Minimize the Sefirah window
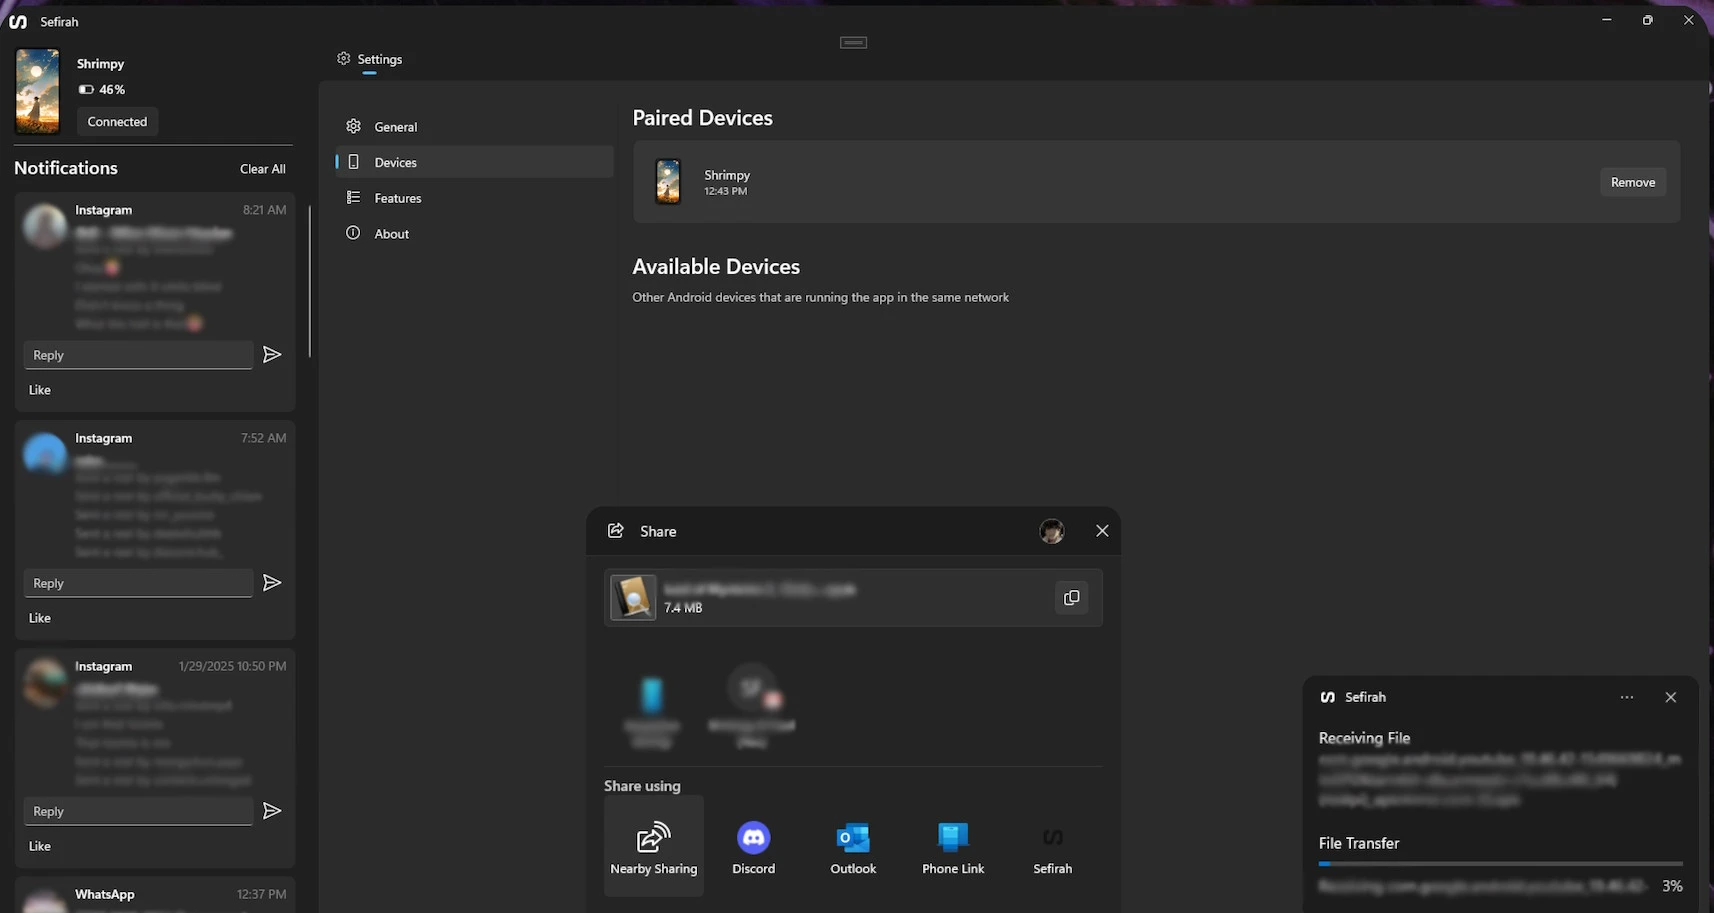This screenshot has height=913, width=1714. pos(1606,20)
